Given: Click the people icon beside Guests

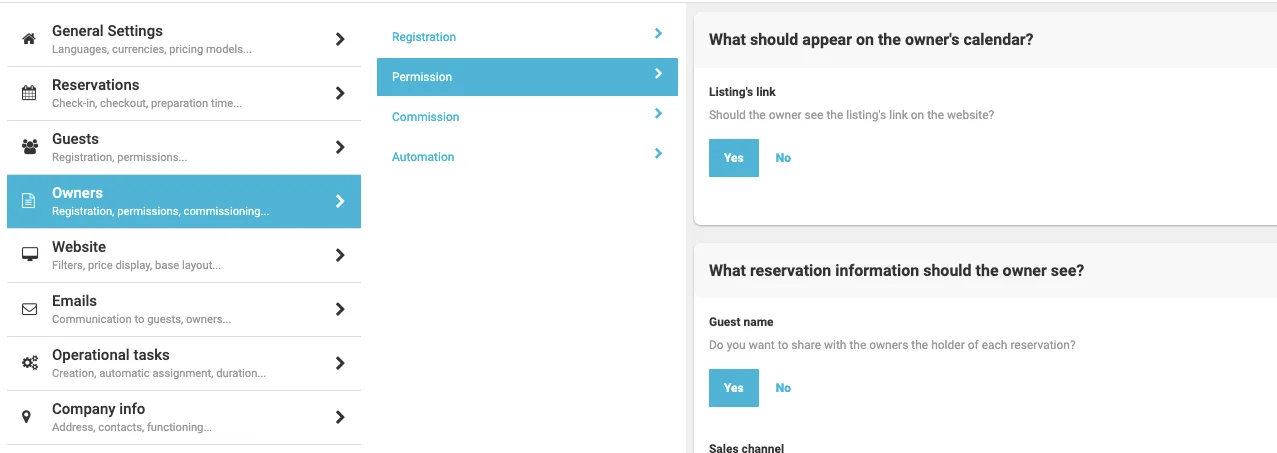Looking at the screenshot, I should (29, 147).
